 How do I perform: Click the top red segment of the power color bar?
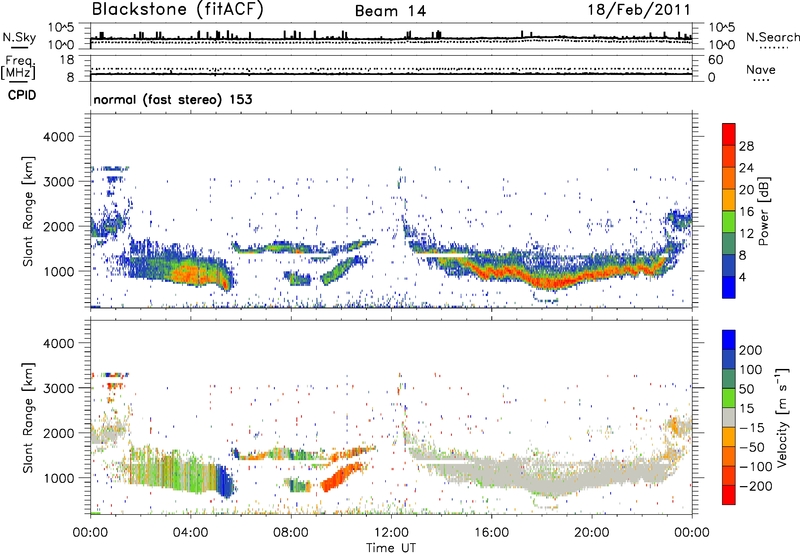pos(729,134)
